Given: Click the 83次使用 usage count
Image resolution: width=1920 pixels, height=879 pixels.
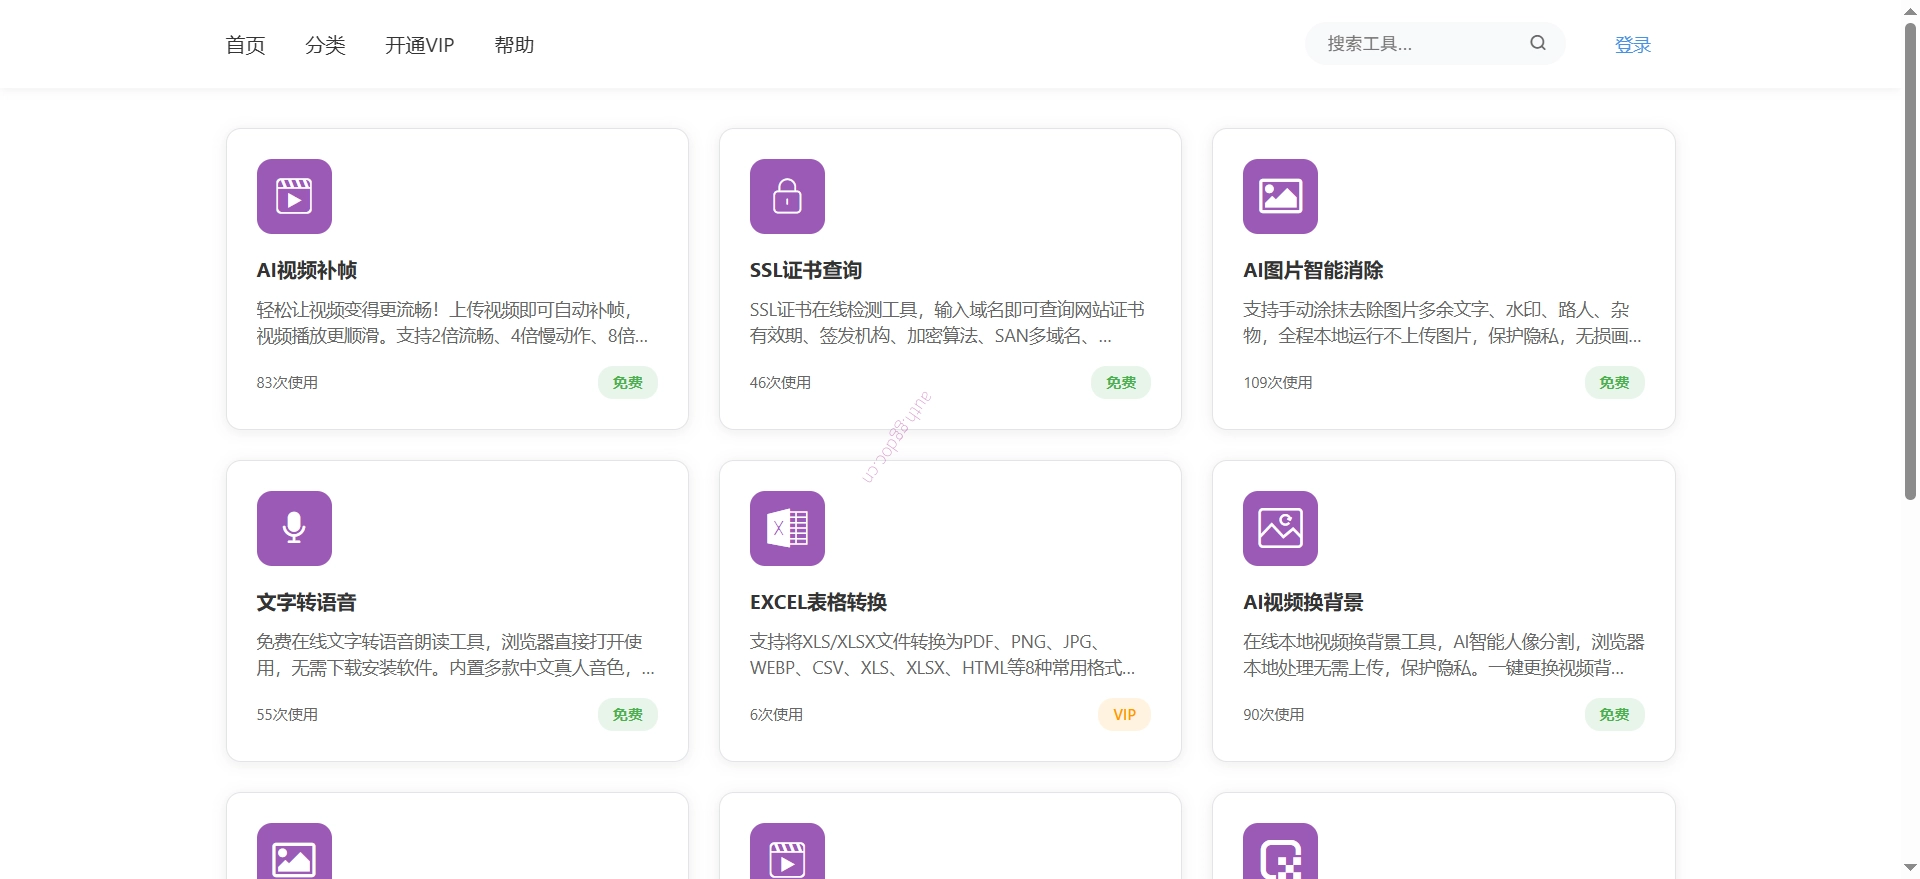Looking at the screenshot, I should [x=288, y=383].
